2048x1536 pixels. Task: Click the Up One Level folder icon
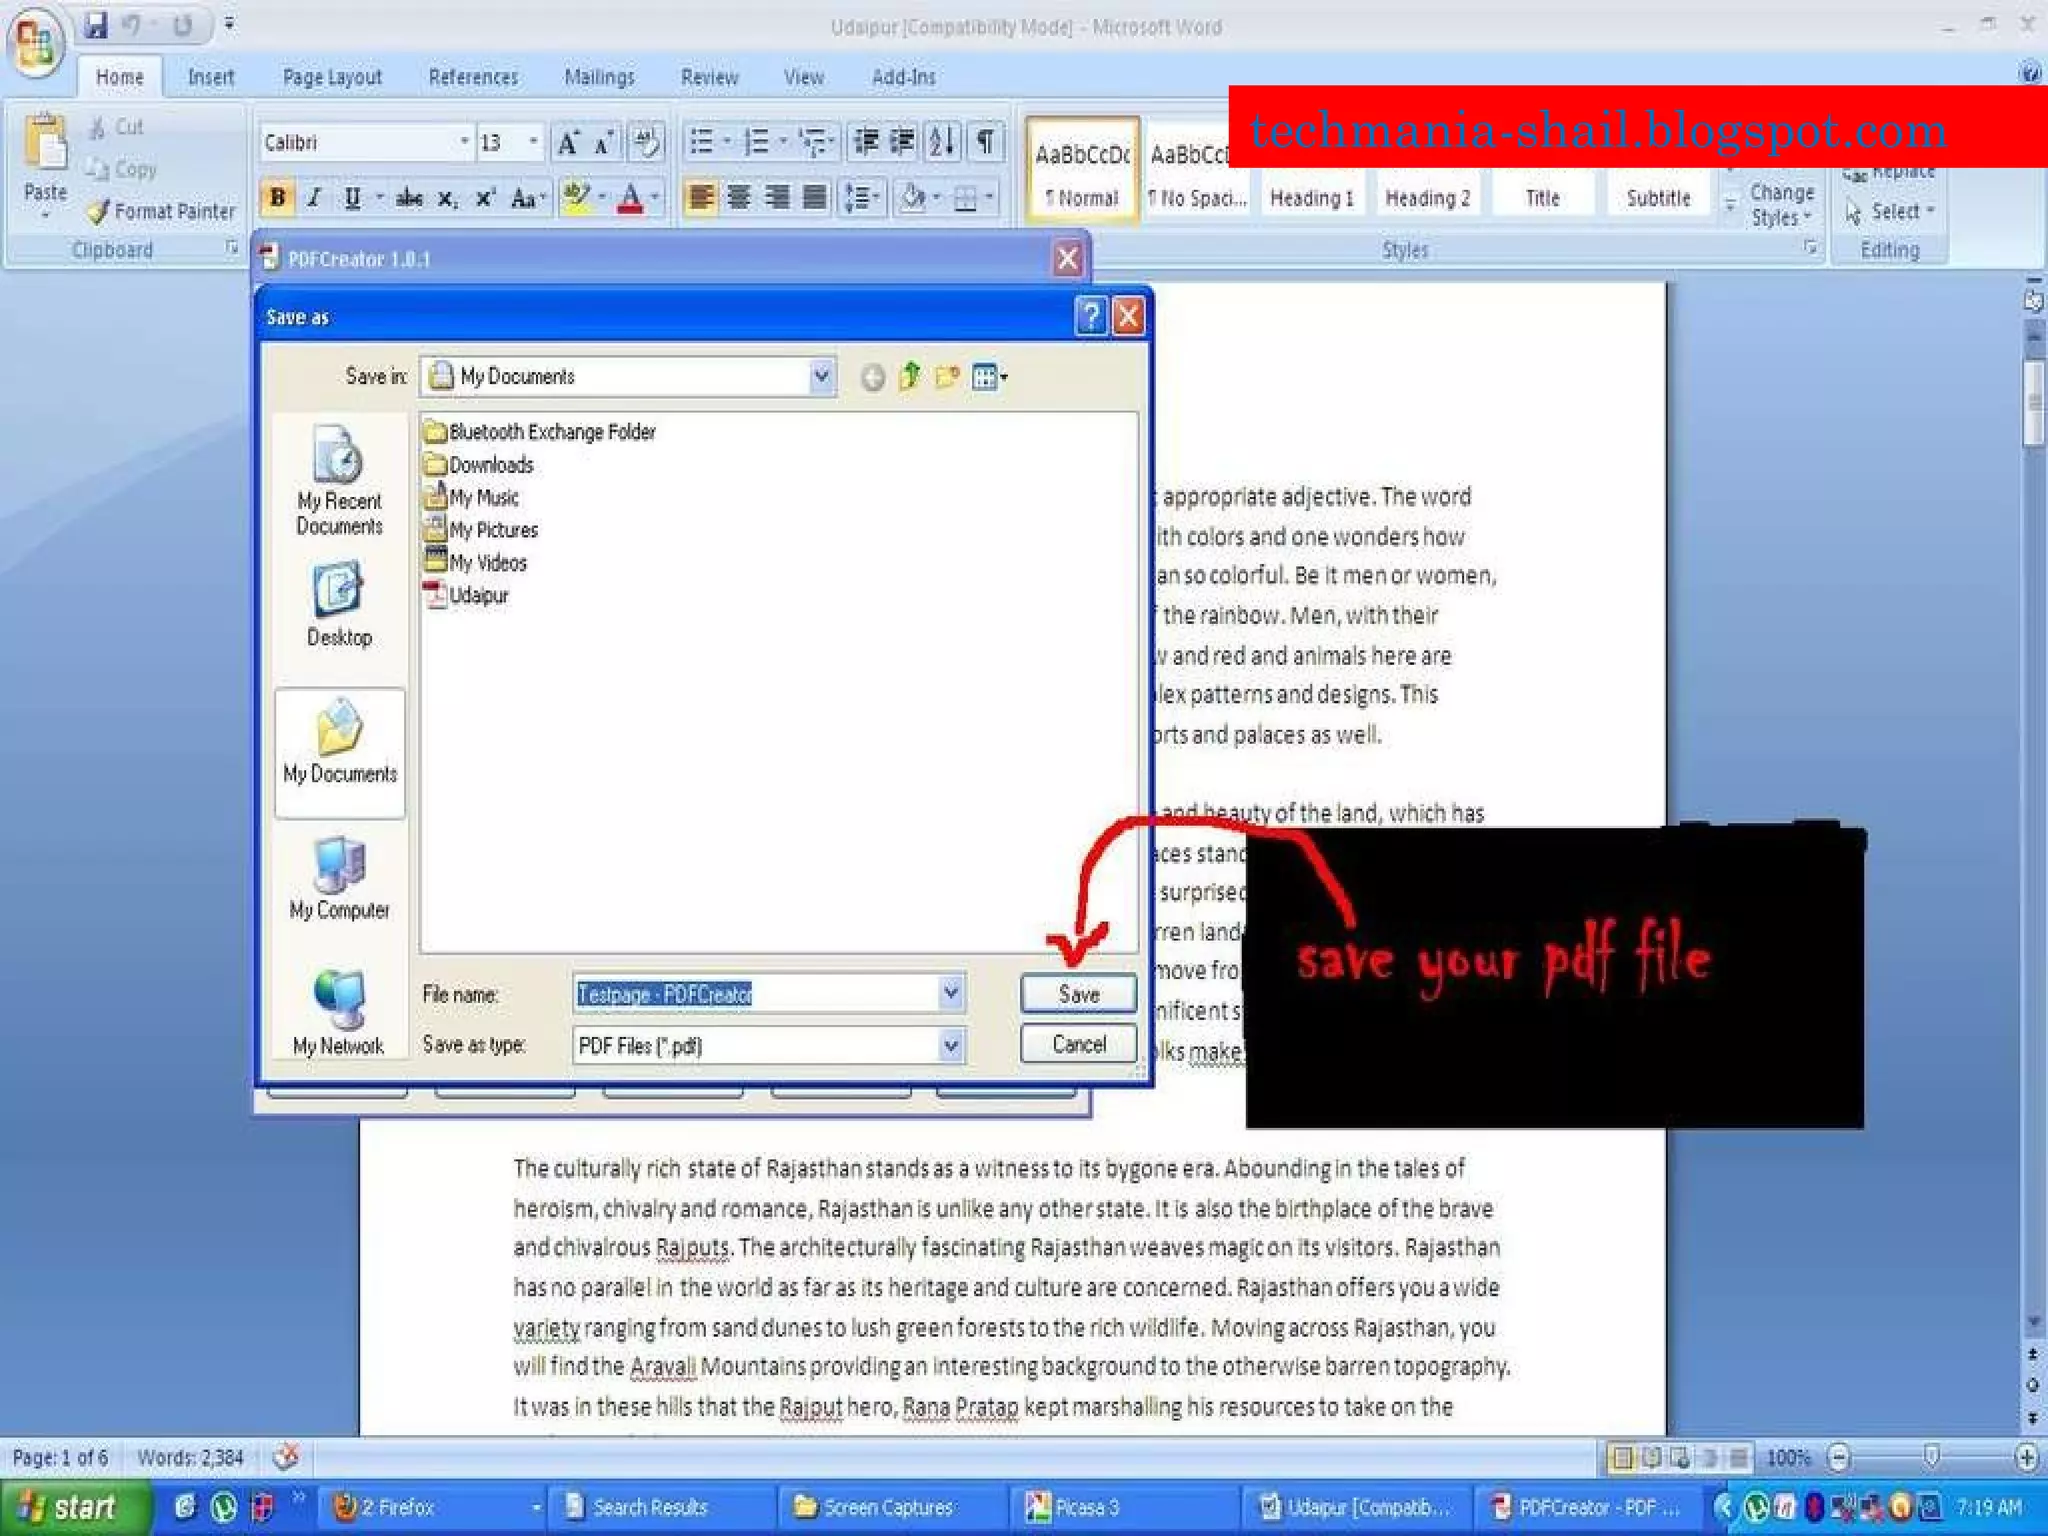tap(909, 377)
